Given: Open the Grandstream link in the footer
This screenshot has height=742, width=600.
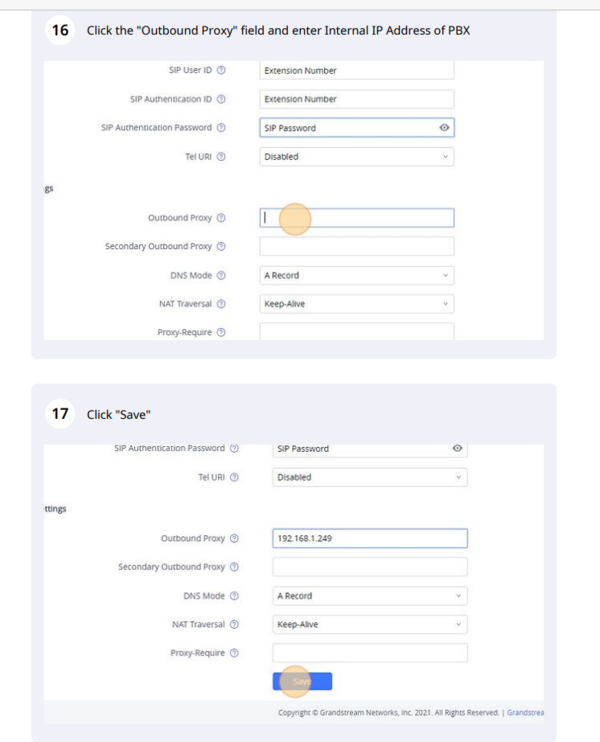Looking at the screenshot, I should (x=525, y=713).
